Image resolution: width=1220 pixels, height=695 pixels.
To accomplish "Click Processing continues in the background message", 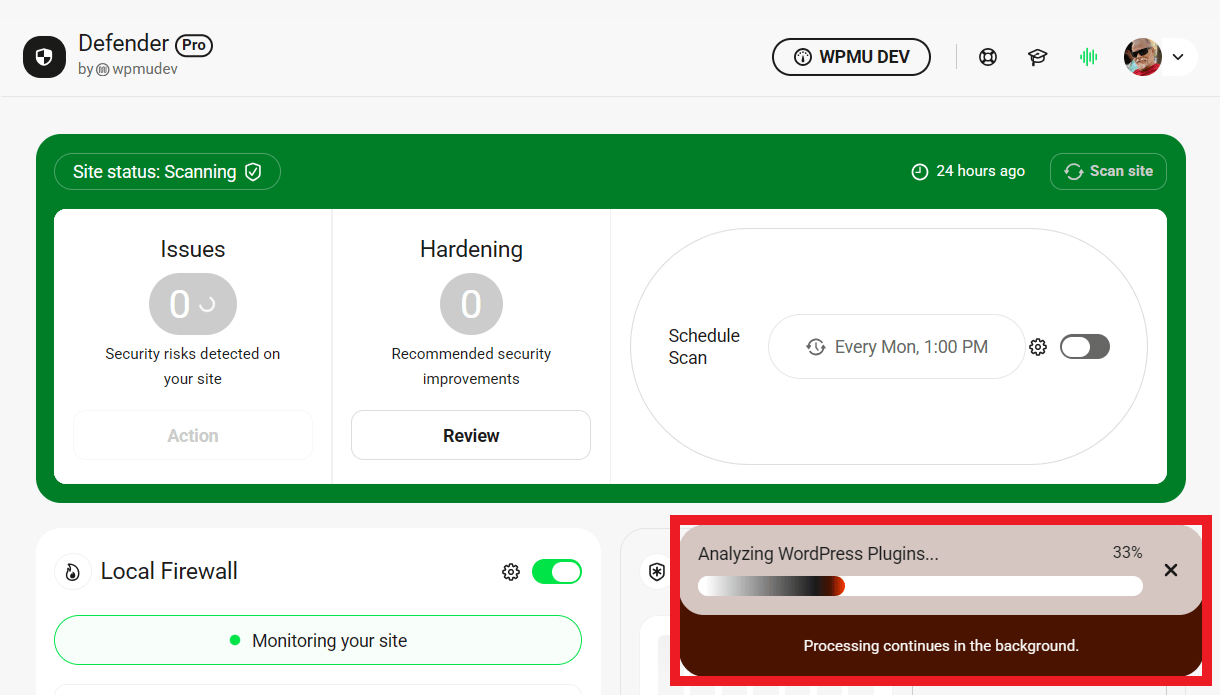I will coord(941,646).
